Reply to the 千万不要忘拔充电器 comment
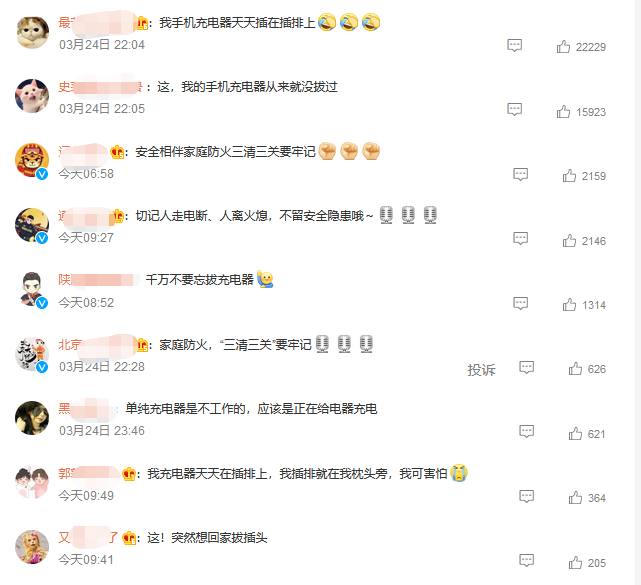This screenshot has height=585, width=641. [x=520, y=303]
